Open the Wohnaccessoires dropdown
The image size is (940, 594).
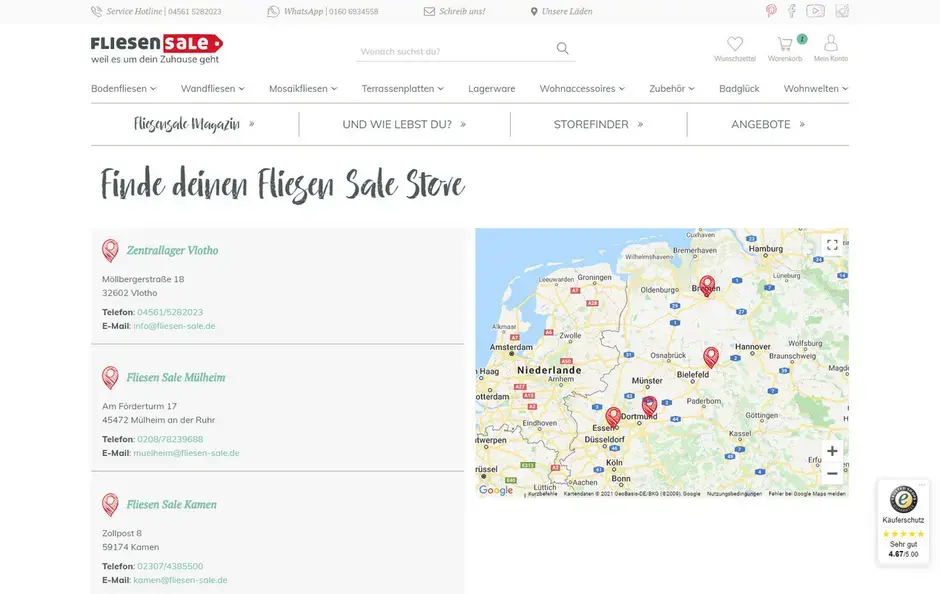581,88
